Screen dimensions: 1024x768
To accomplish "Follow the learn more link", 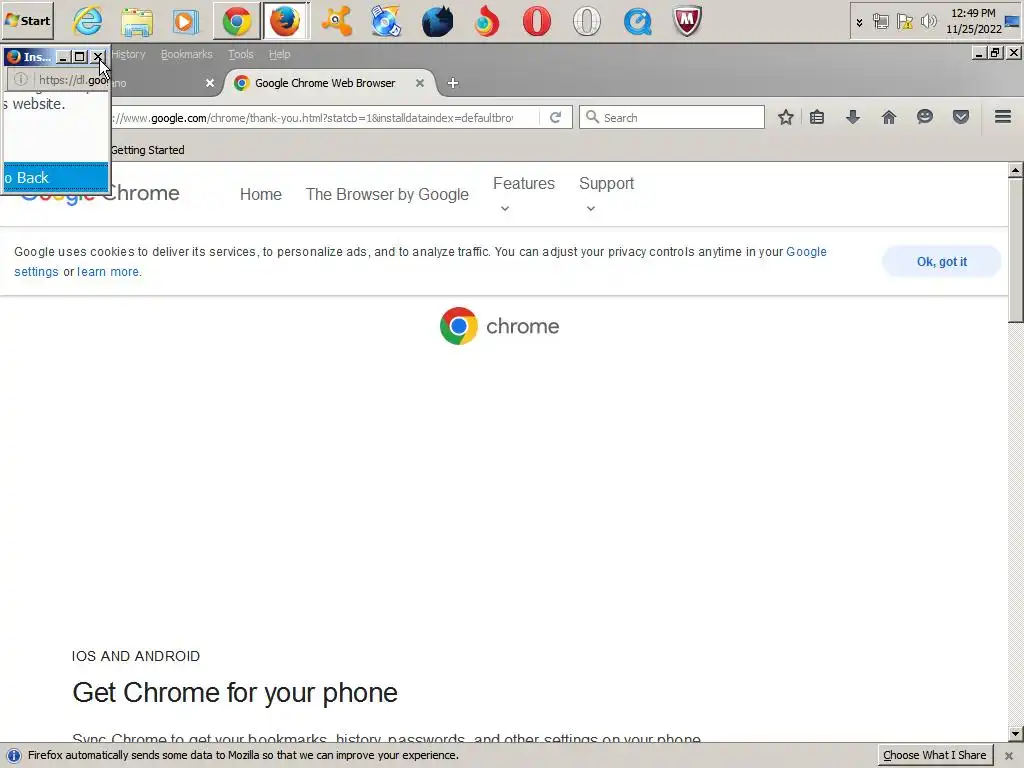I will click(108, 272).
